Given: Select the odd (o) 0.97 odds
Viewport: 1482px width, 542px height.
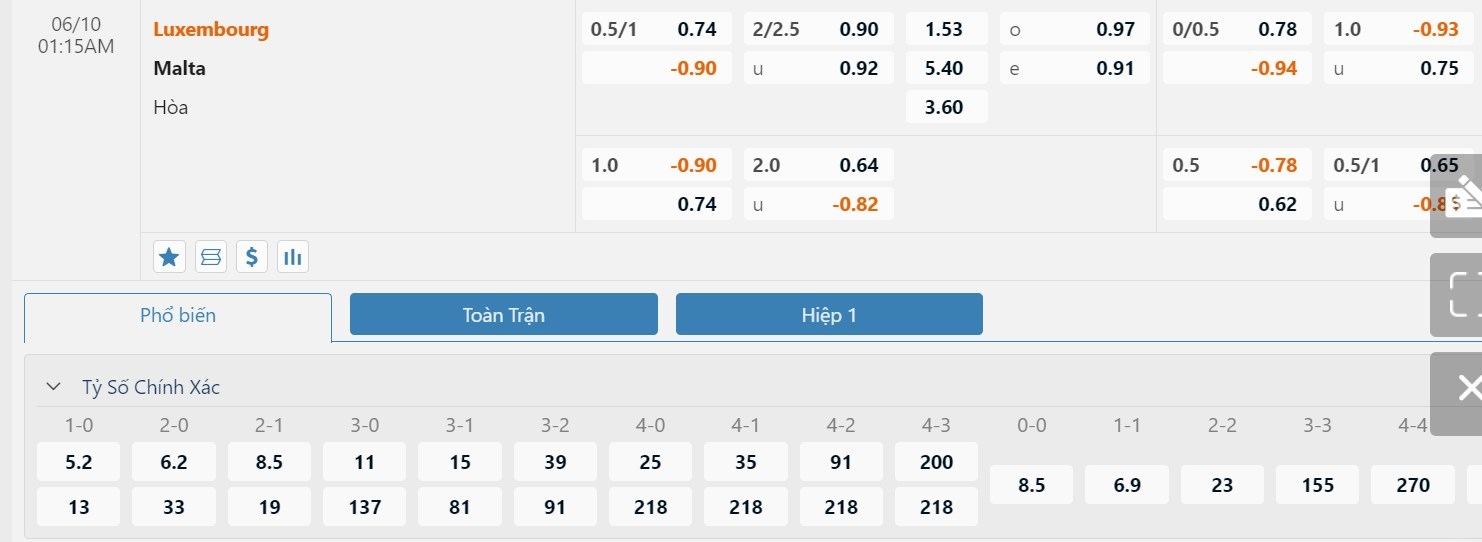Looking at the screenshot, I should point(1075,29).
